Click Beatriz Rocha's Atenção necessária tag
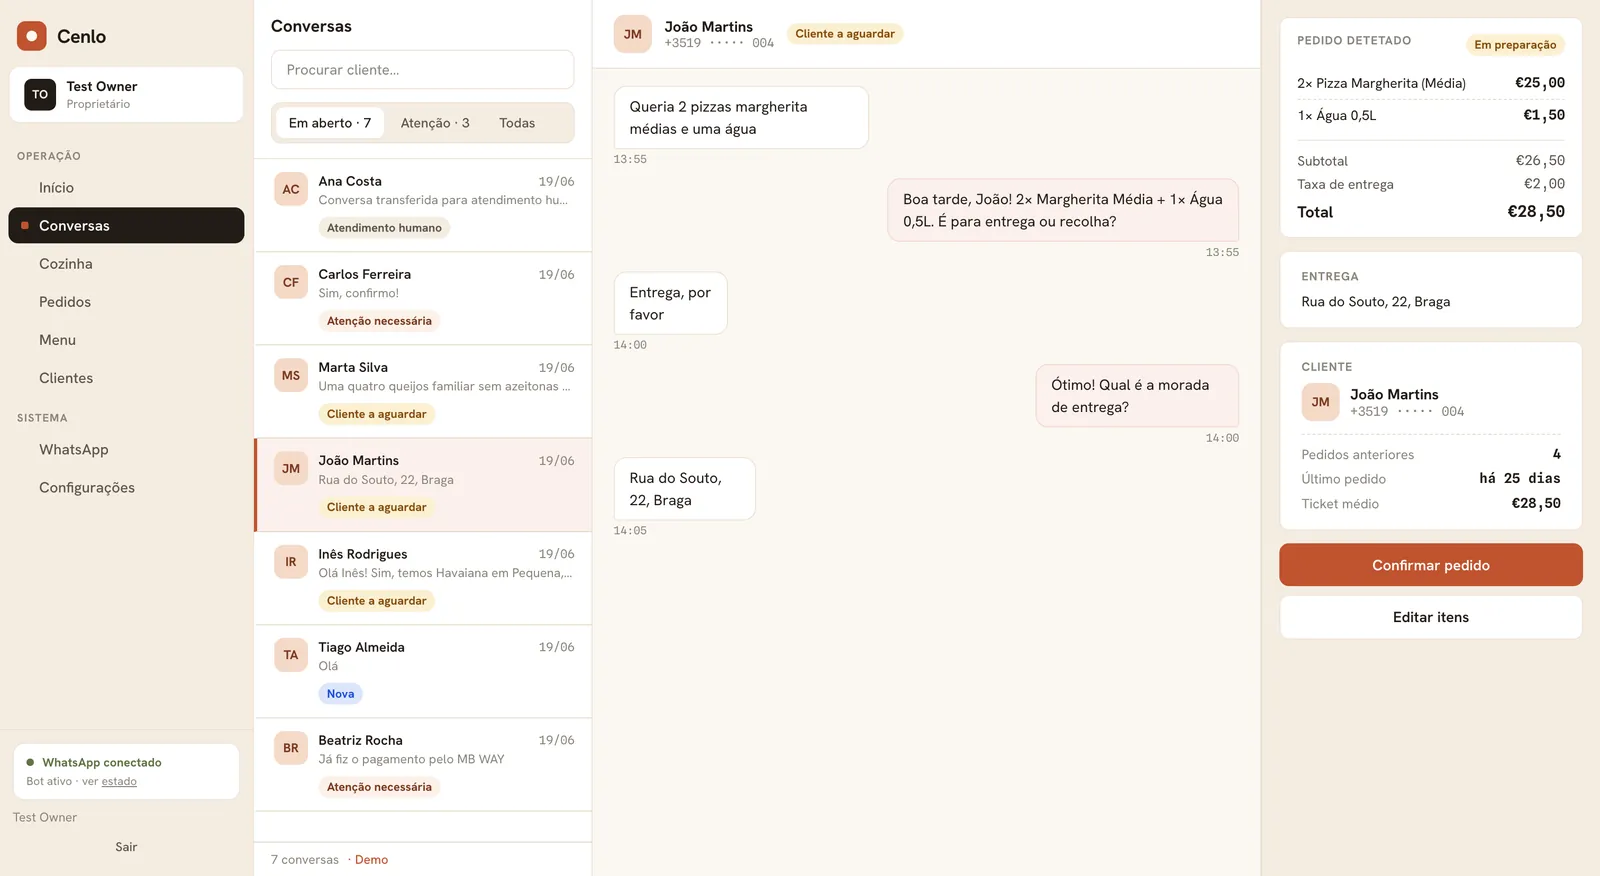The width and height of the screenshot is (1600, 876). [x=379, y=787]
